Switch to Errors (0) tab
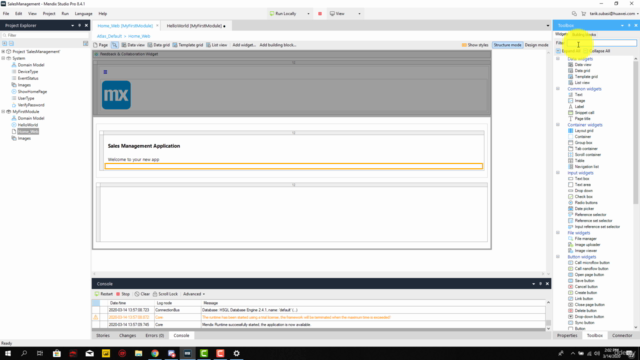Screen dimensions: 640x360 (x=155, y=336)
